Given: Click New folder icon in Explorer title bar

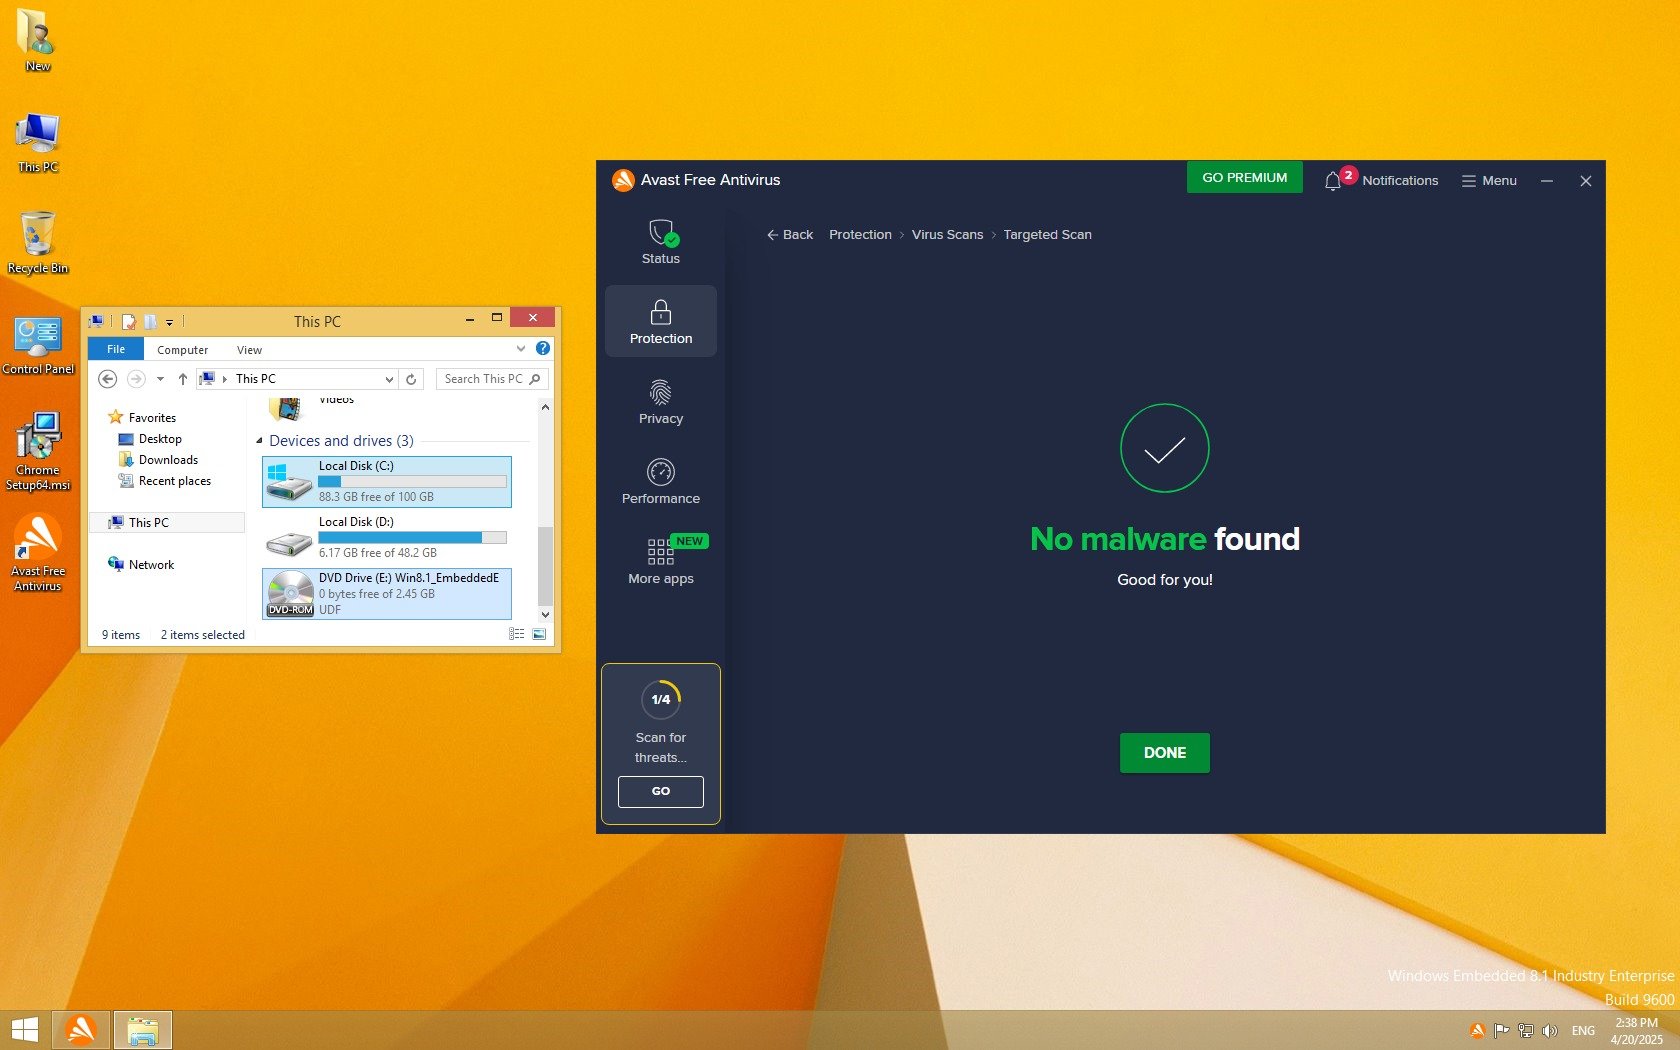Looking at the screenshot, I should [x=151, y=321].
